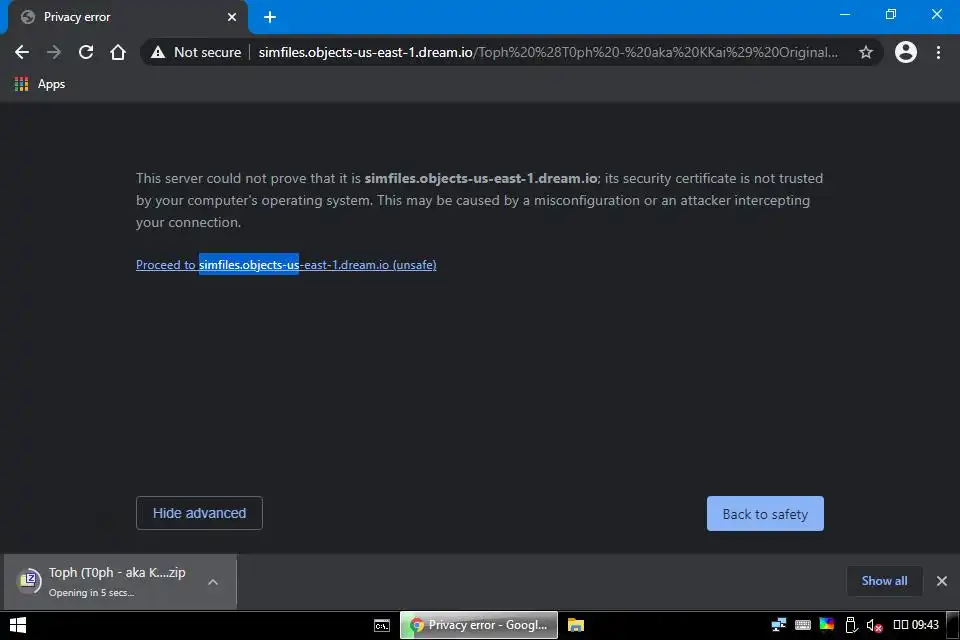Open the home page via house icon
The image size is (960, 640).
pos(118,53)
